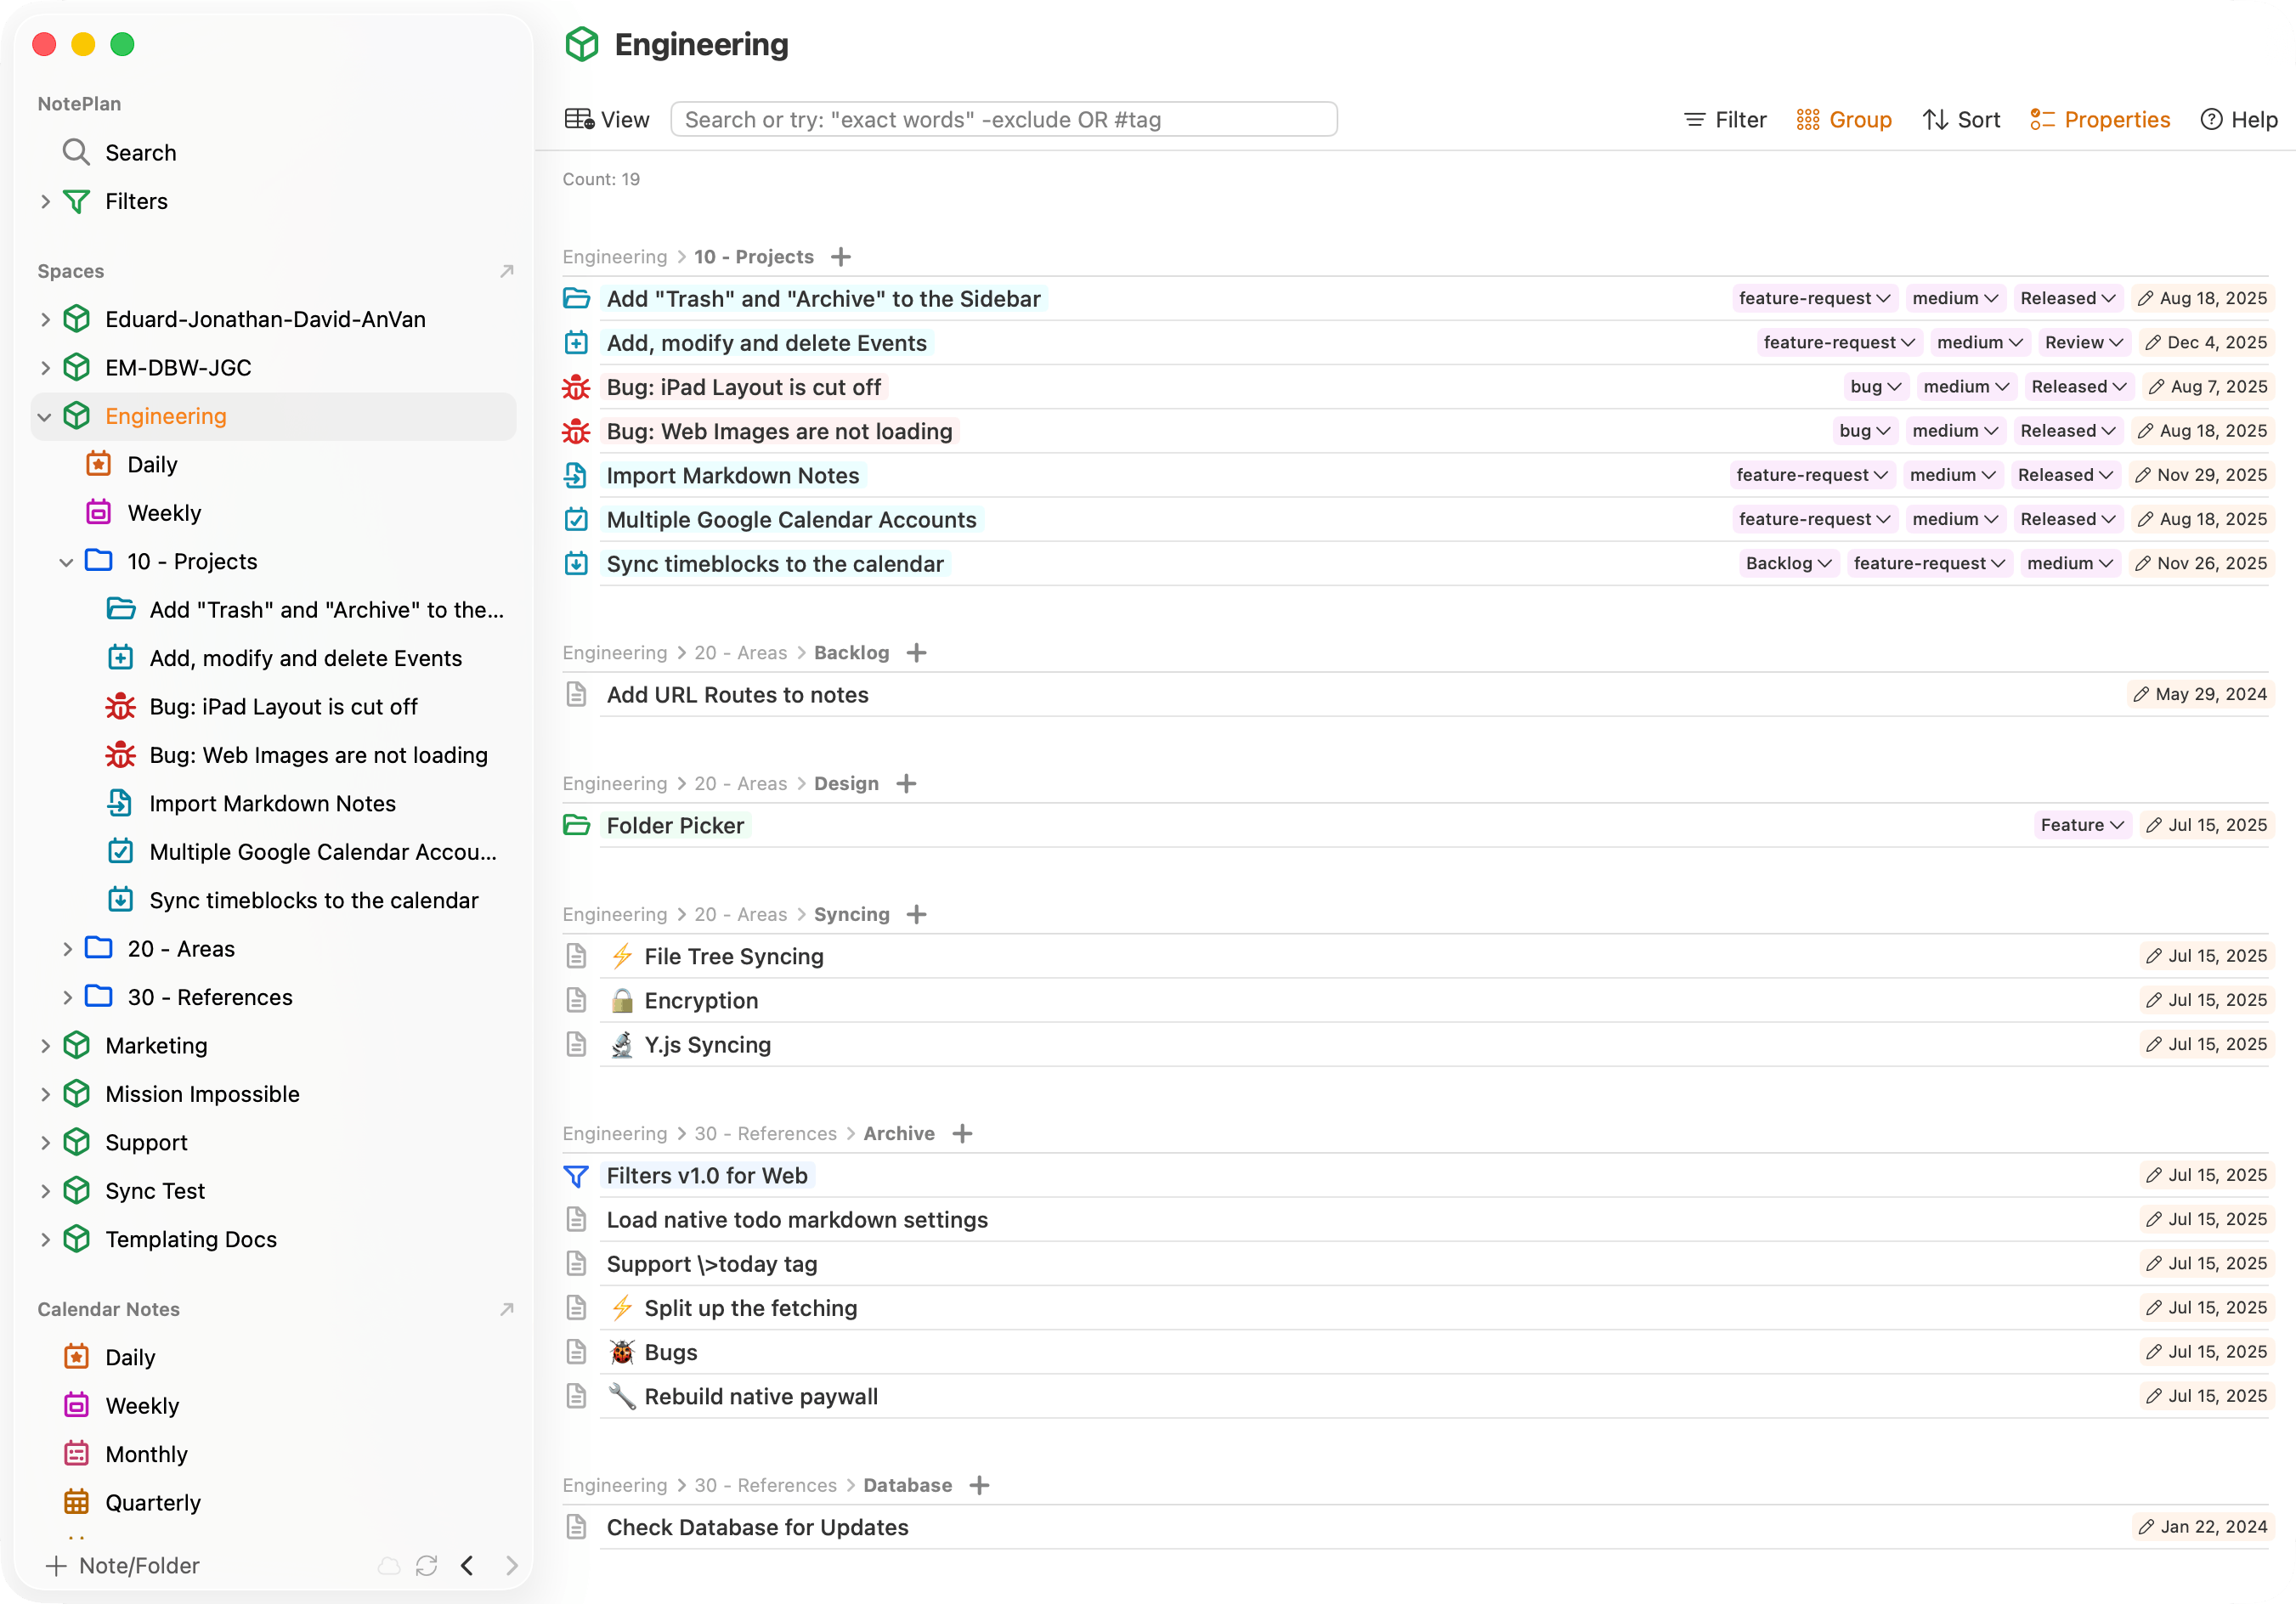
Task: Click the bug icon beside iPad Layout row
Action: pyautogui.click(x=576, y=387)
